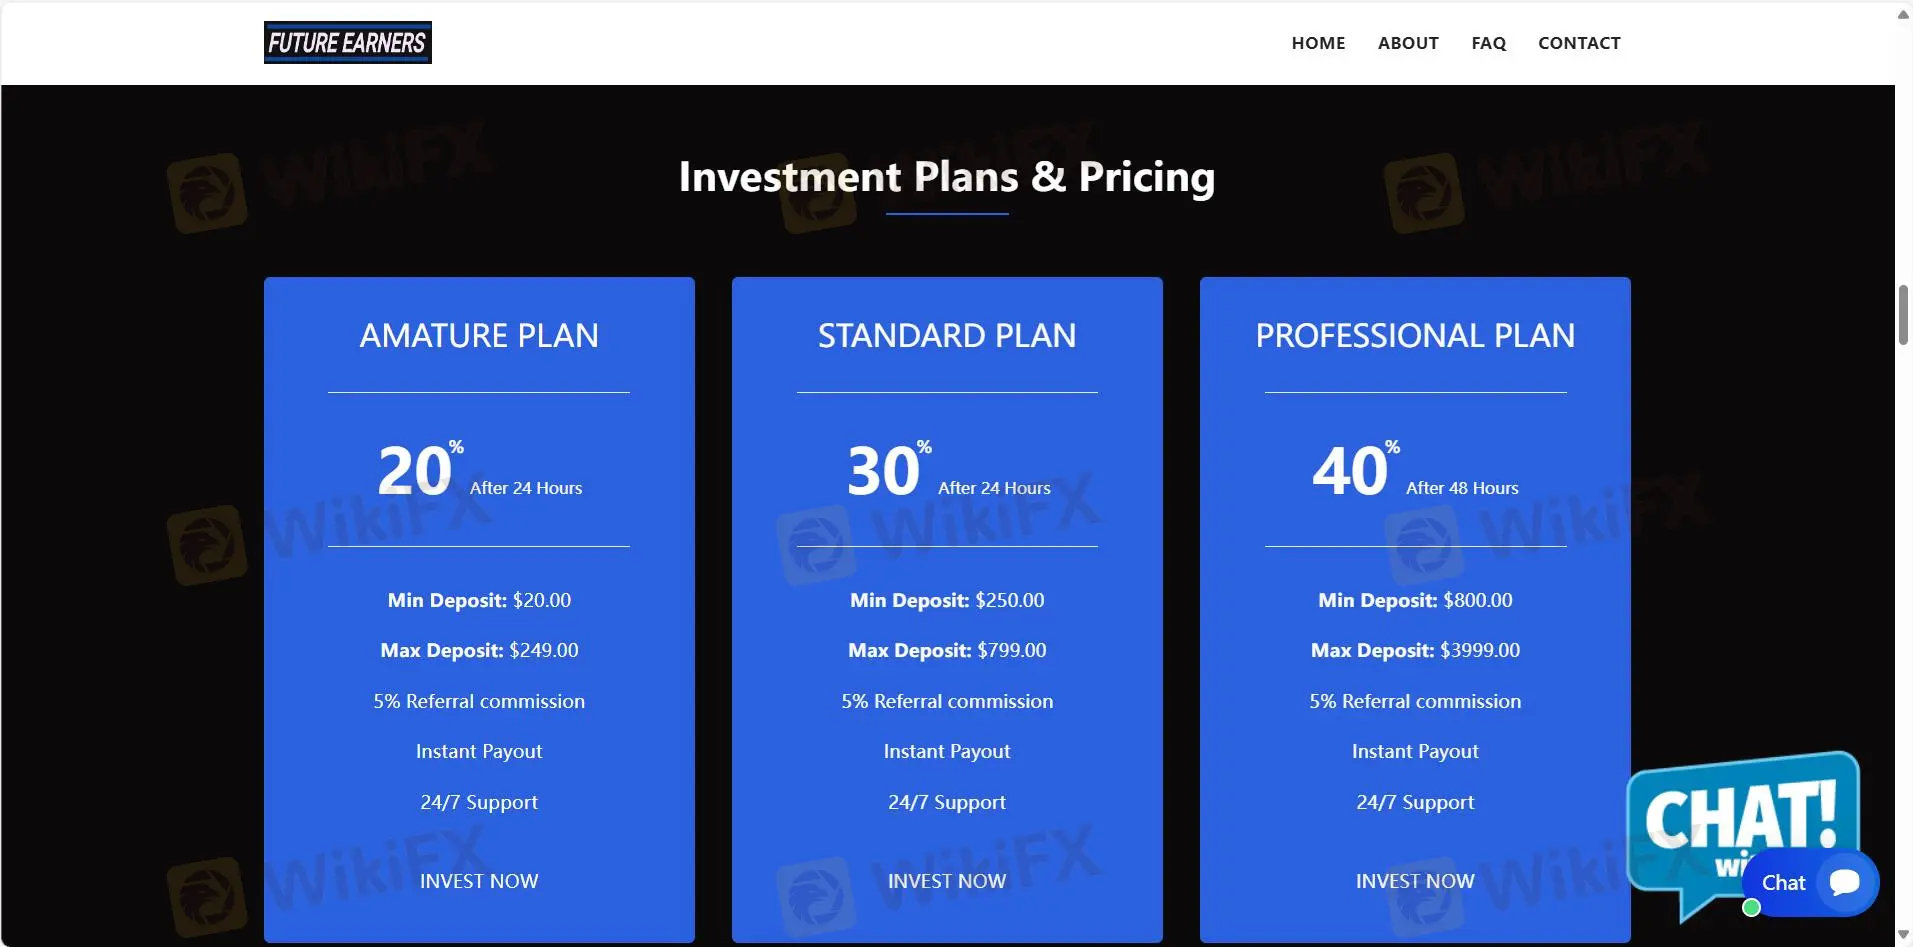Click the green online status dot
This screenshot has height=947, width=1913.
coord(1751,908)
